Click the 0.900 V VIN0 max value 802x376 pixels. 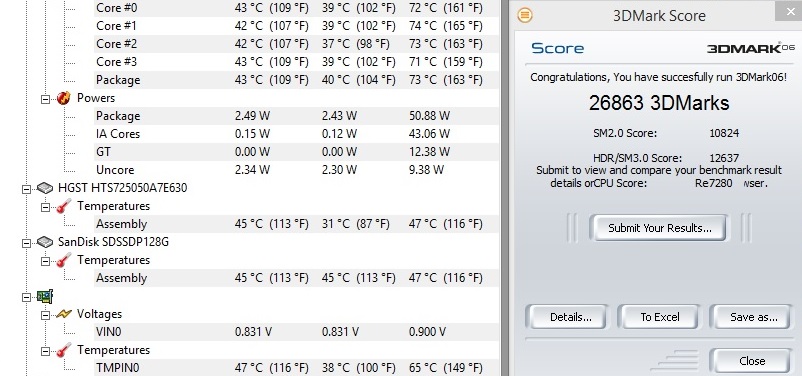tap(427, 332)
